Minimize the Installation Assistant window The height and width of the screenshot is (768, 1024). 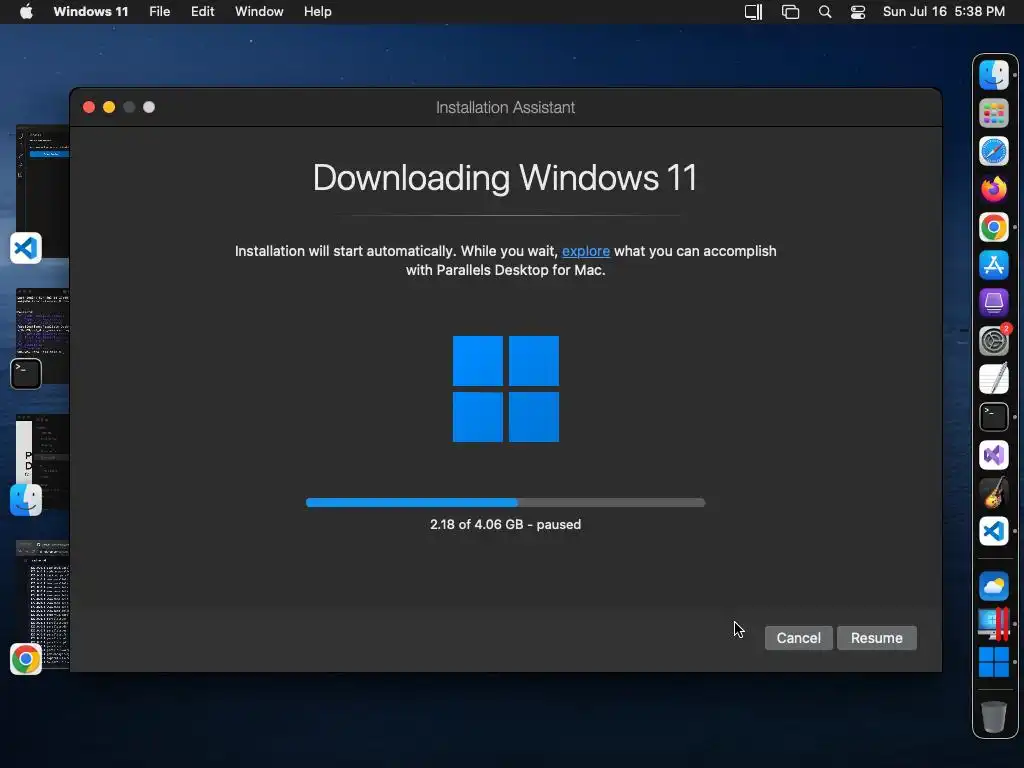click(109, 107)
